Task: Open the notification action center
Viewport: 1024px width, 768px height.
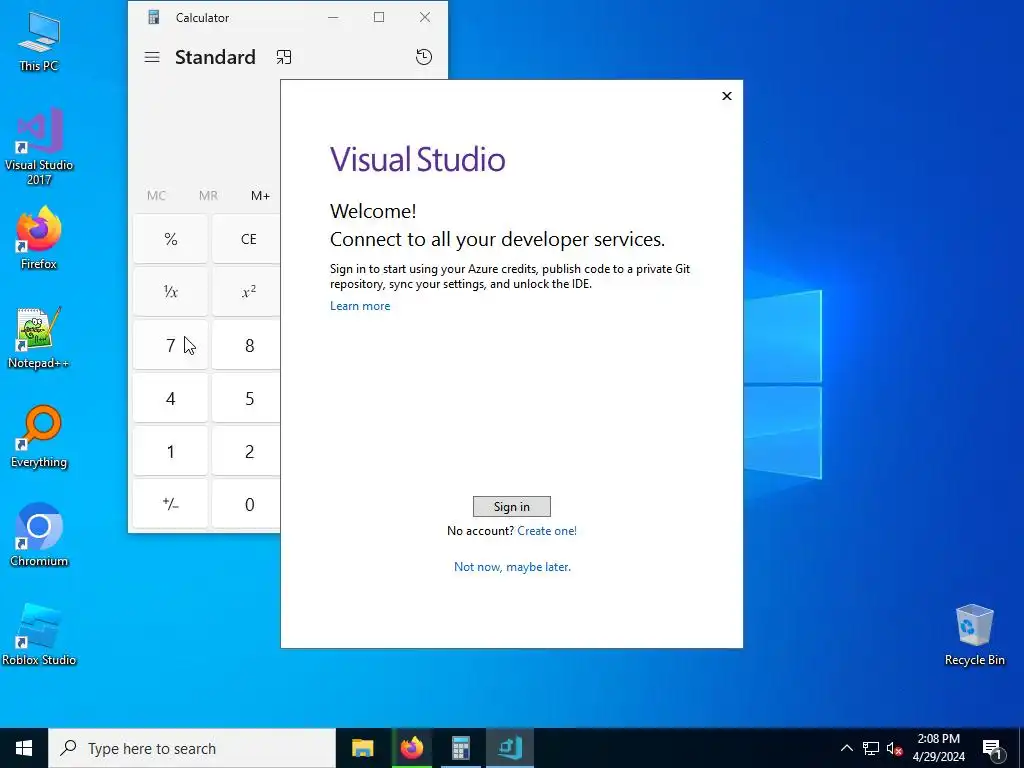Action: point(991,748)
